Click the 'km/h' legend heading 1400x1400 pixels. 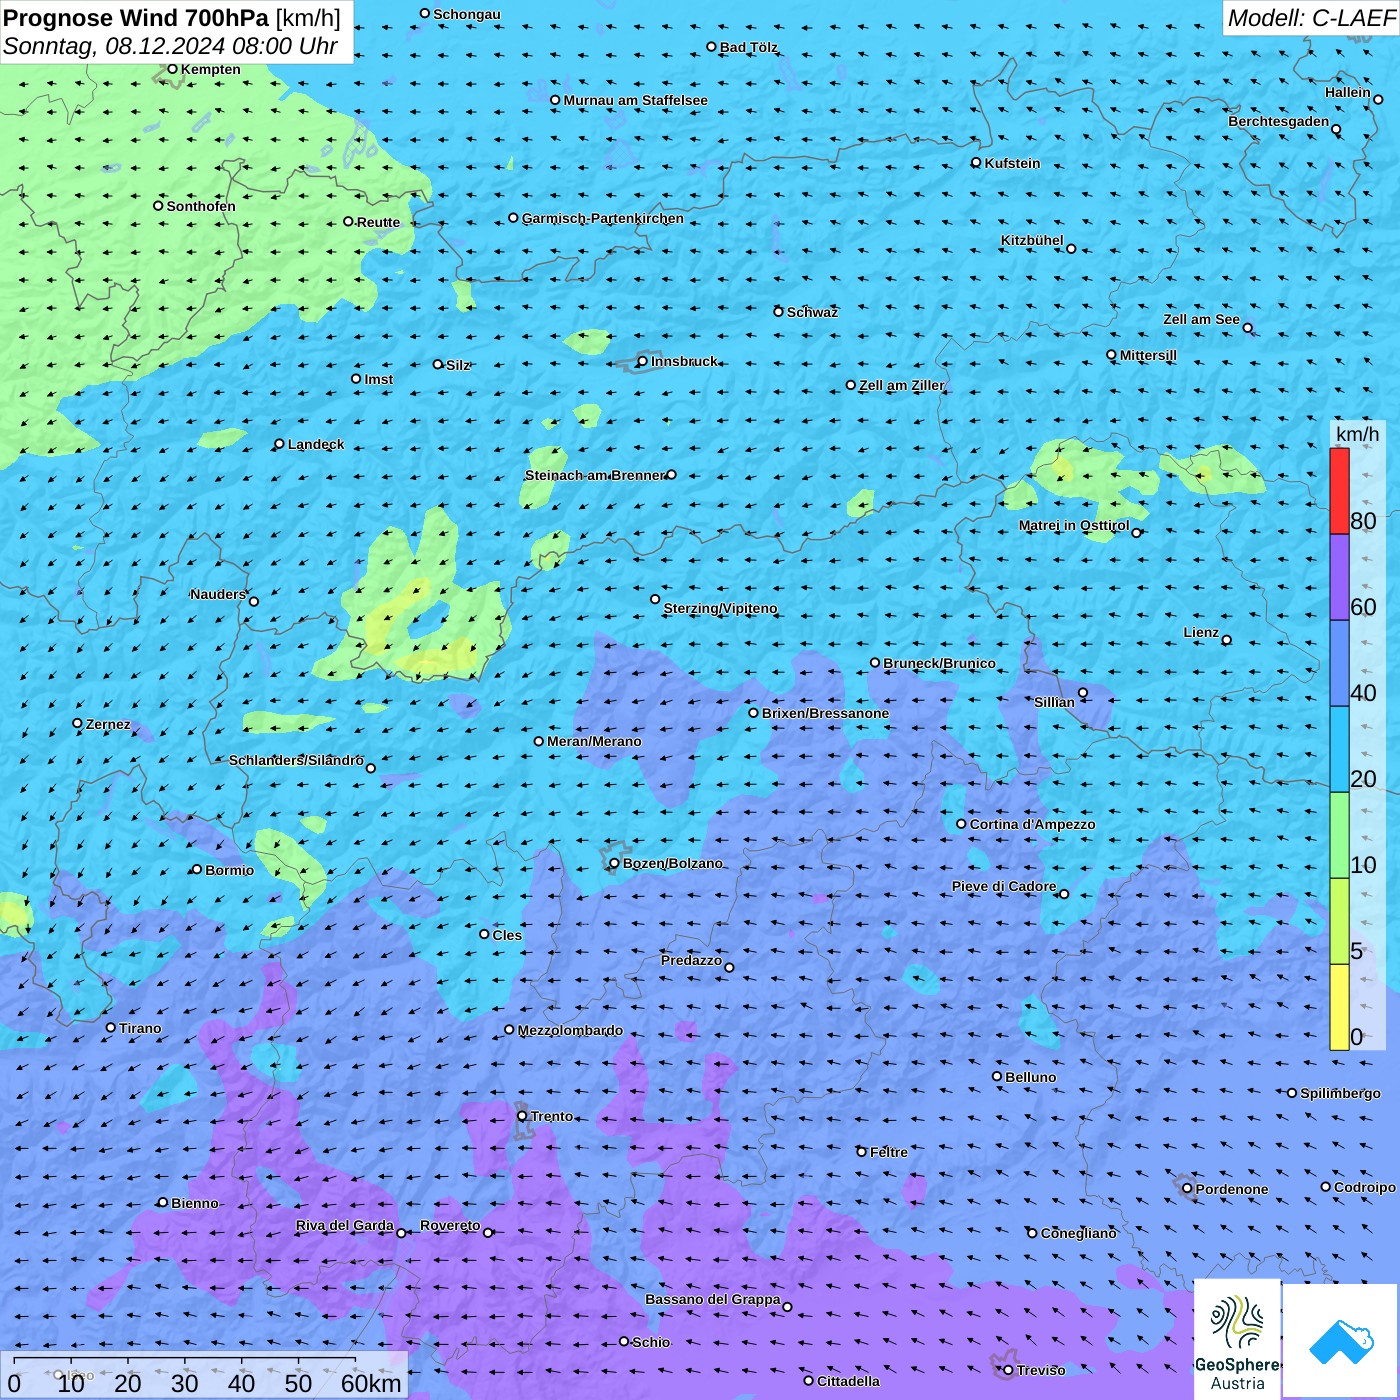point(1357,434)
